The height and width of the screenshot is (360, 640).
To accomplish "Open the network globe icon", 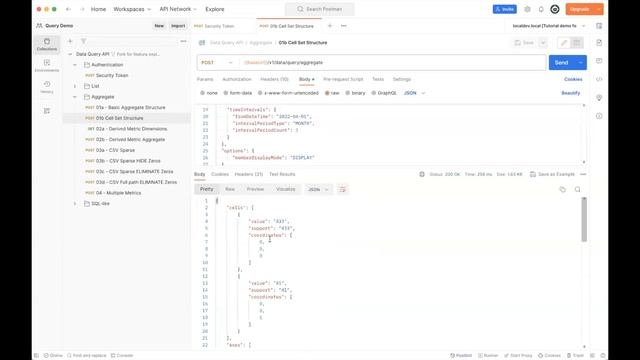I will pyautogui.click(x=422, y=174).
